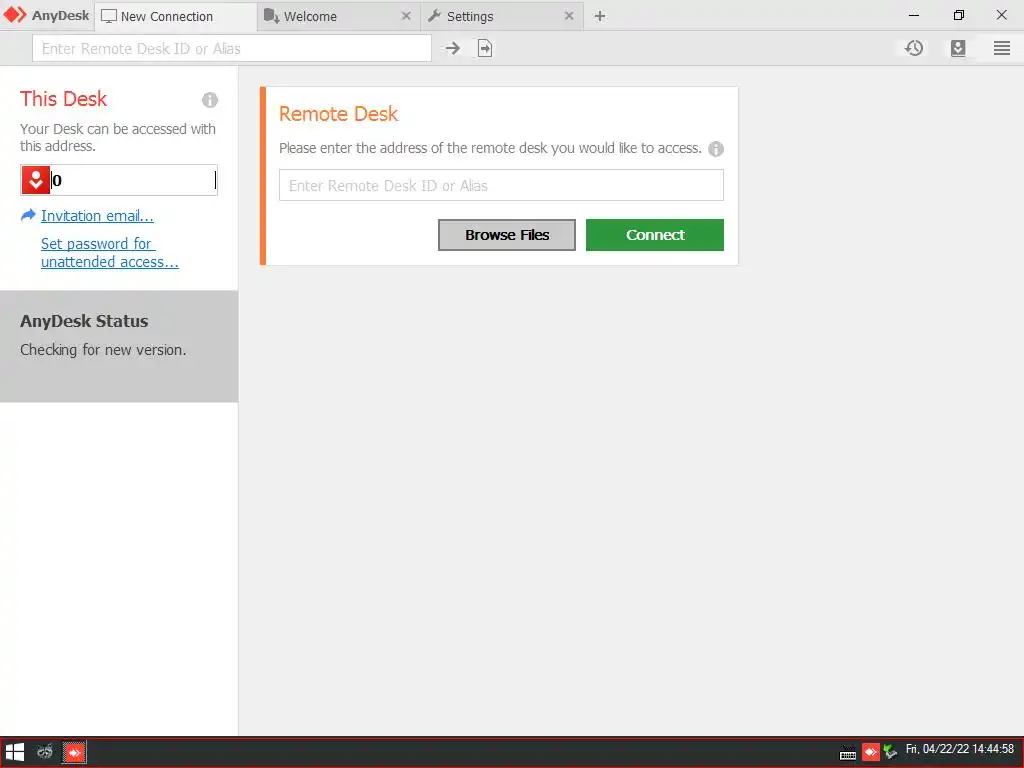The width and height of the screenshot is (1024, 768).
Task: Click the file transfer icon in toolbar
Action: tap(485, 48)
